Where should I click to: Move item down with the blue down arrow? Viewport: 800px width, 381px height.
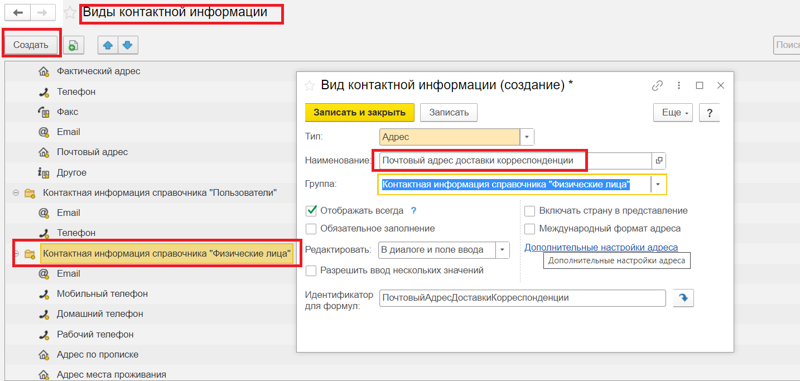point(128,45)
